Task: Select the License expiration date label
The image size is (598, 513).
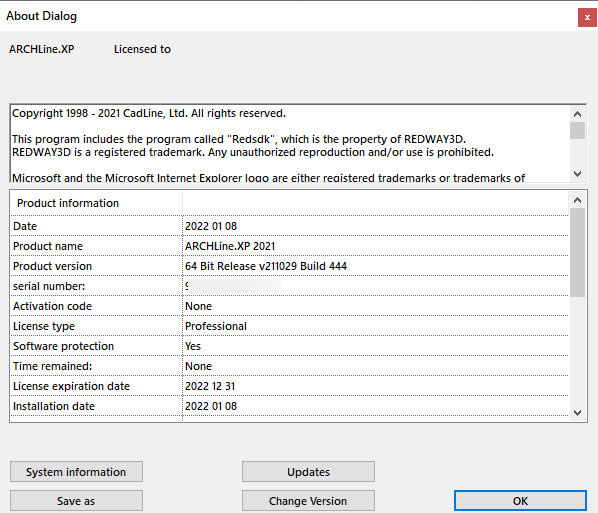Action: [x=71, y=386]
